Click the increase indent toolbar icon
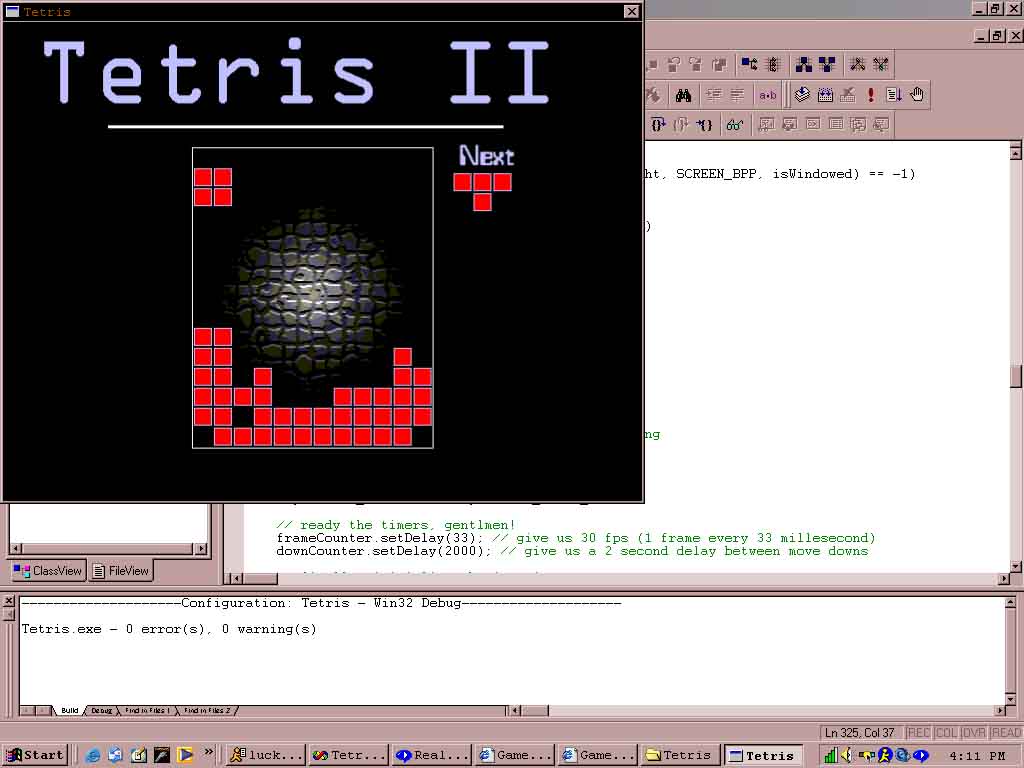This screenshot has width=1024, height=768. tap(713, 95)
